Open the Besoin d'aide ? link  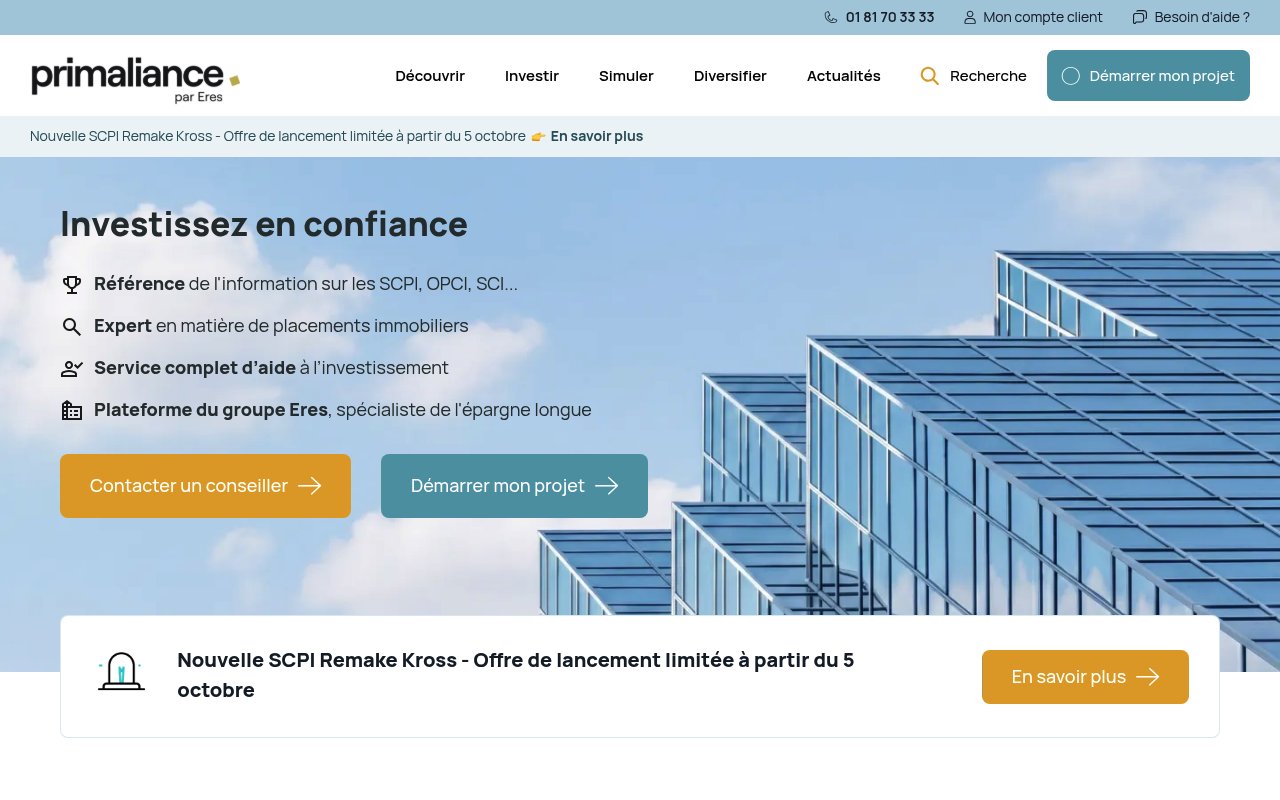coord(1202,17)
